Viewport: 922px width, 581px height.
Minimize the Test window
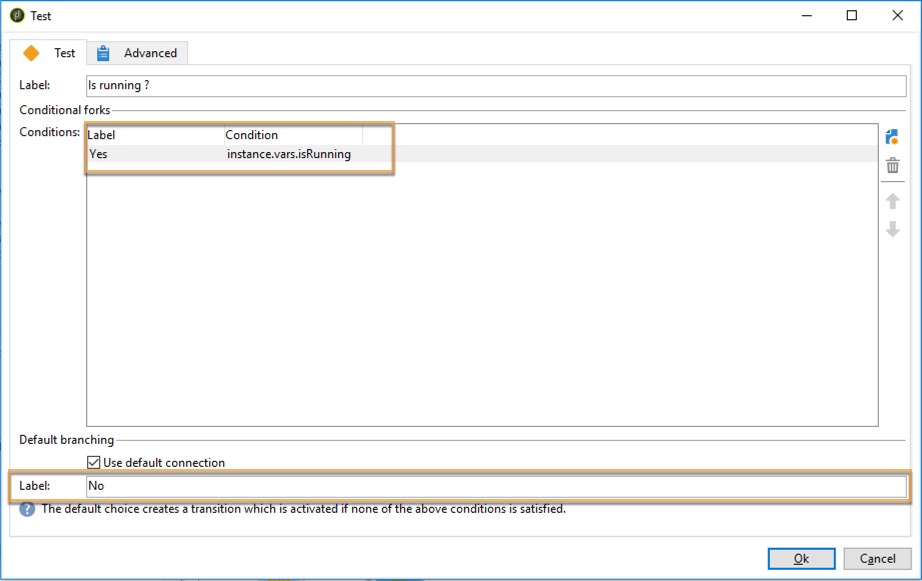pyautogui.click(x=807, y=16)
